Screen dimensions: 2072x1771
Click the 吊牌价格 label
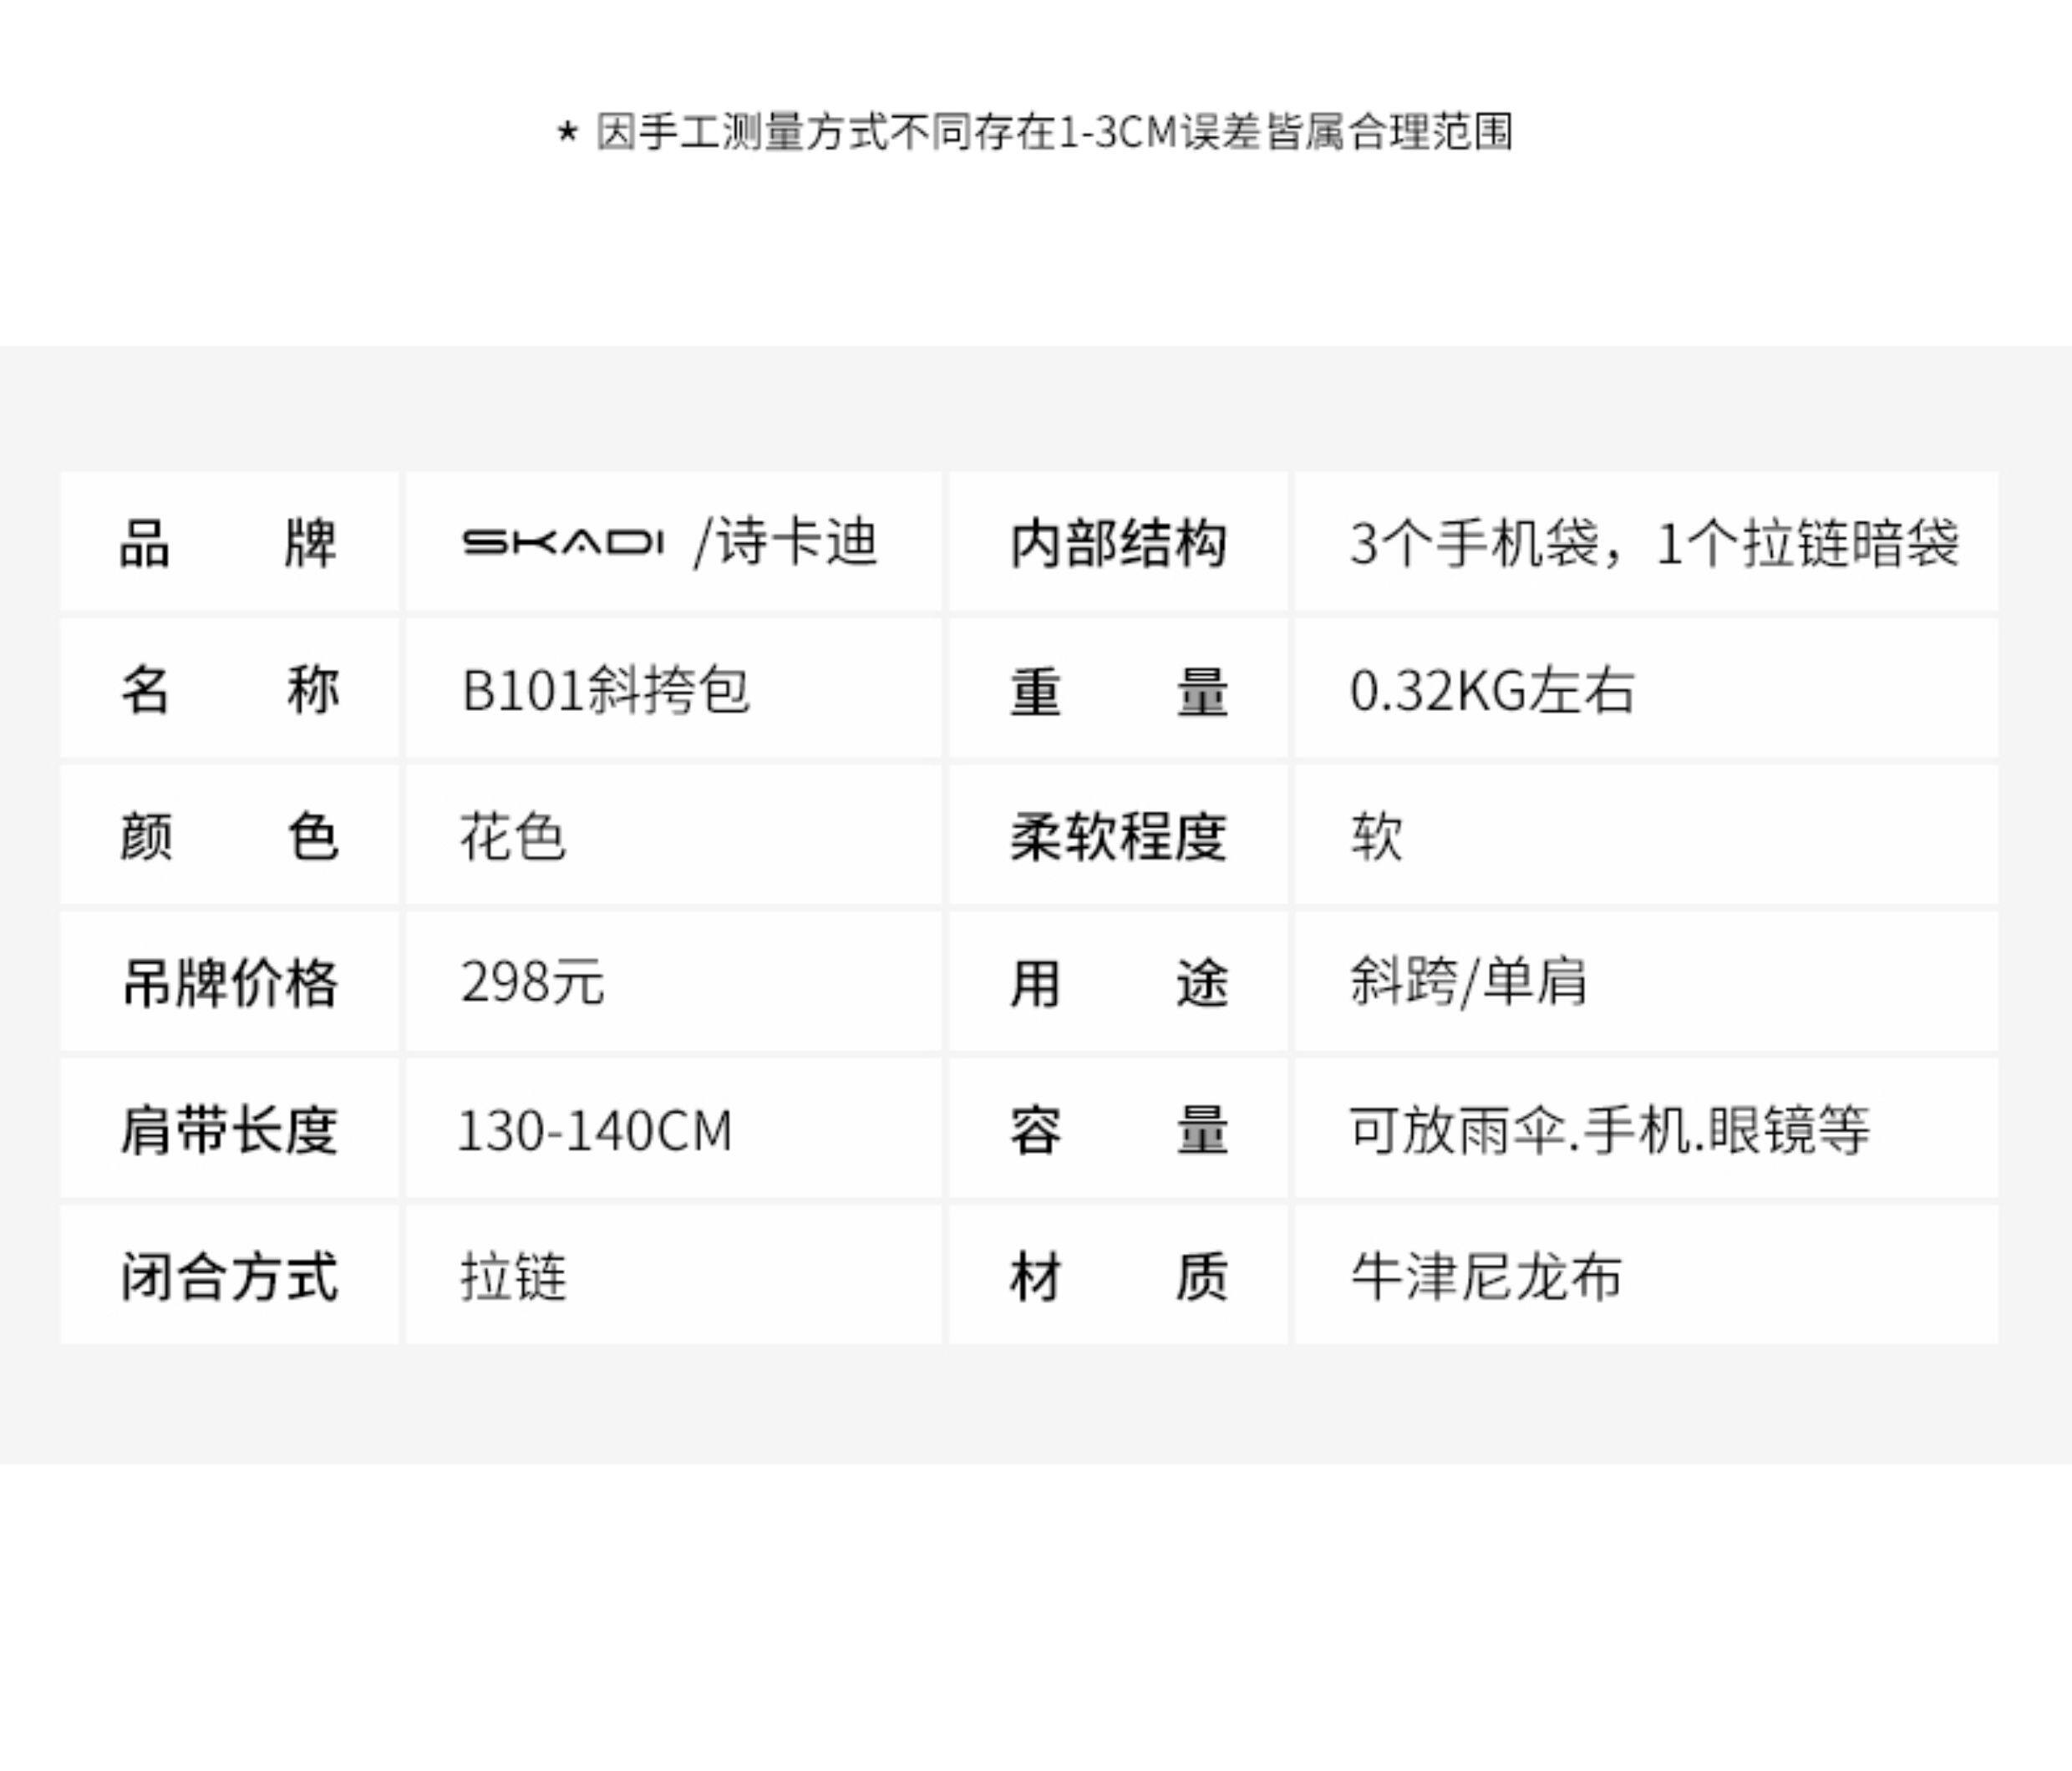(x=229, y=983)
